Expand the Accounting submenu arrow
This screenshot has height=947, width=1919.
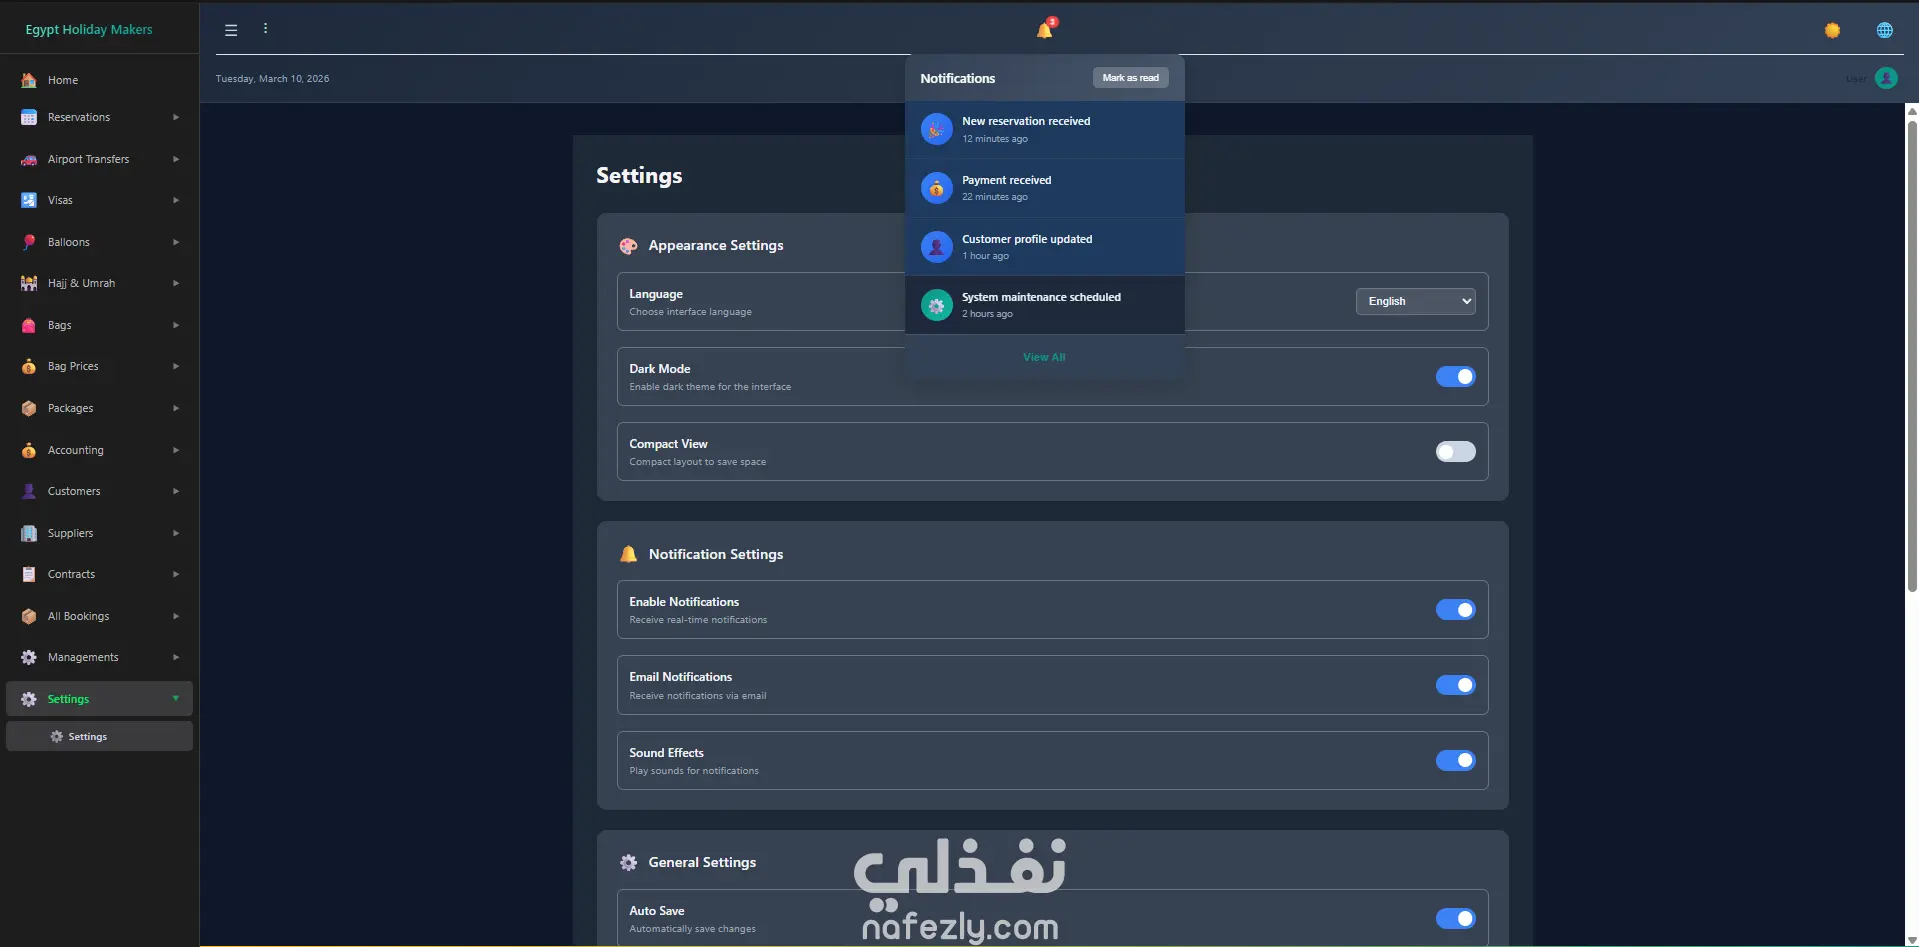click(176, 450)
